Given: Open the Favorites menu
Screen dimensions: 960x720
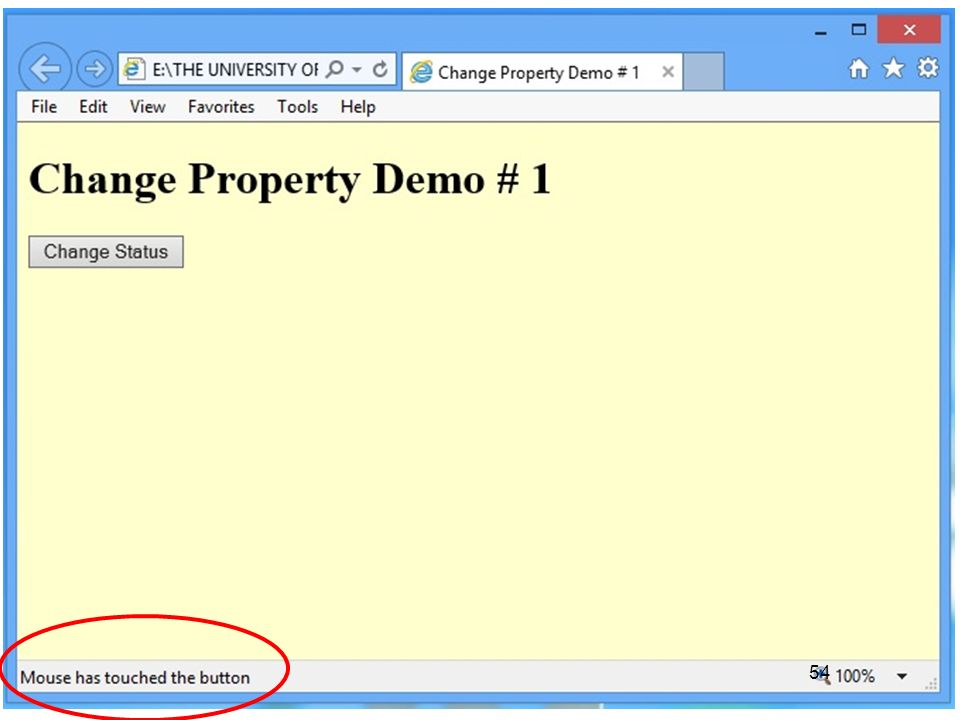Looking at the screenshot, I should 221,107.
